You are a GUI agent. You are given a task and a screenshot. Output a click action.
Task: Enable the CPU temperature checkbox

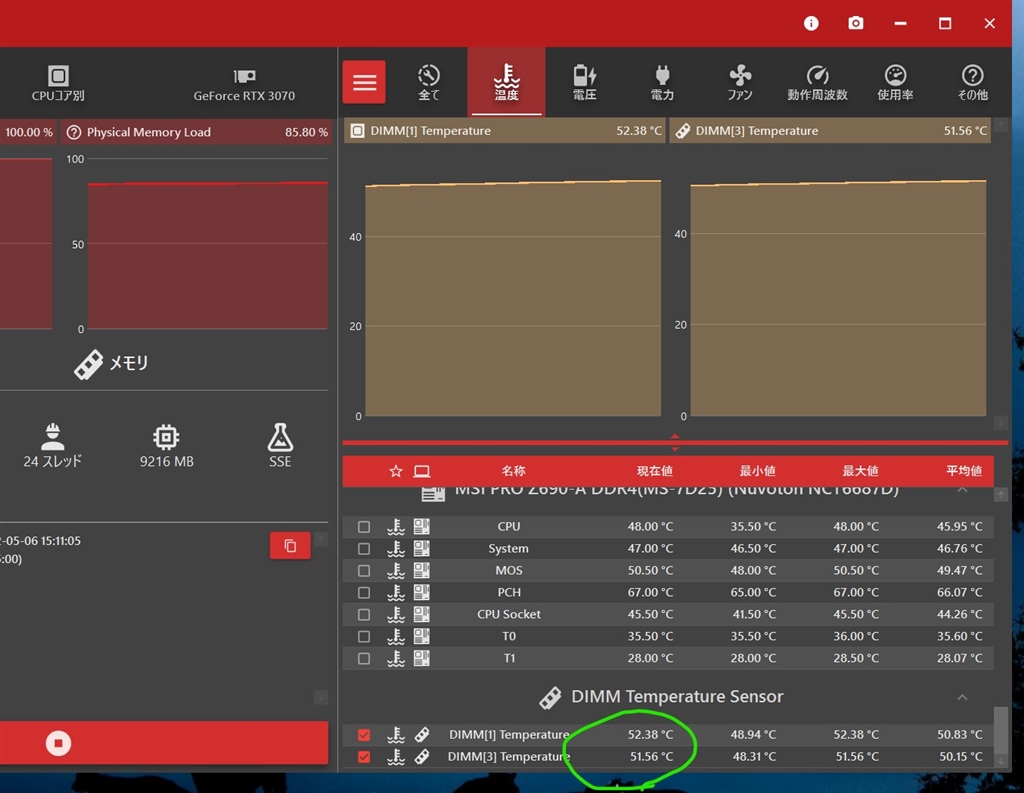click(364, 526)
